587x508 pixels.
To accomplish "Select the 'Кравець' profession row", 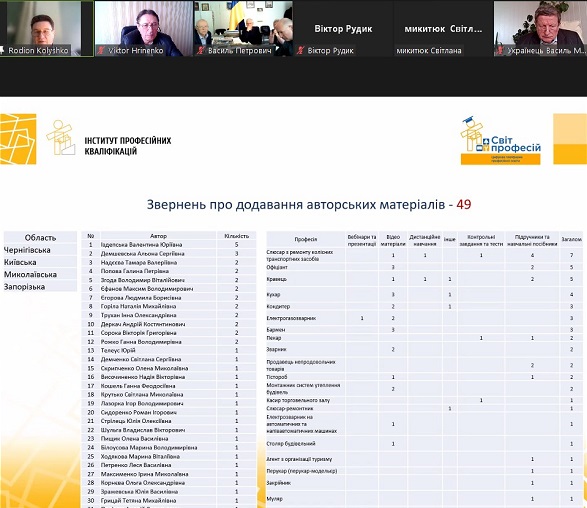I will click(x=425, y=279).
